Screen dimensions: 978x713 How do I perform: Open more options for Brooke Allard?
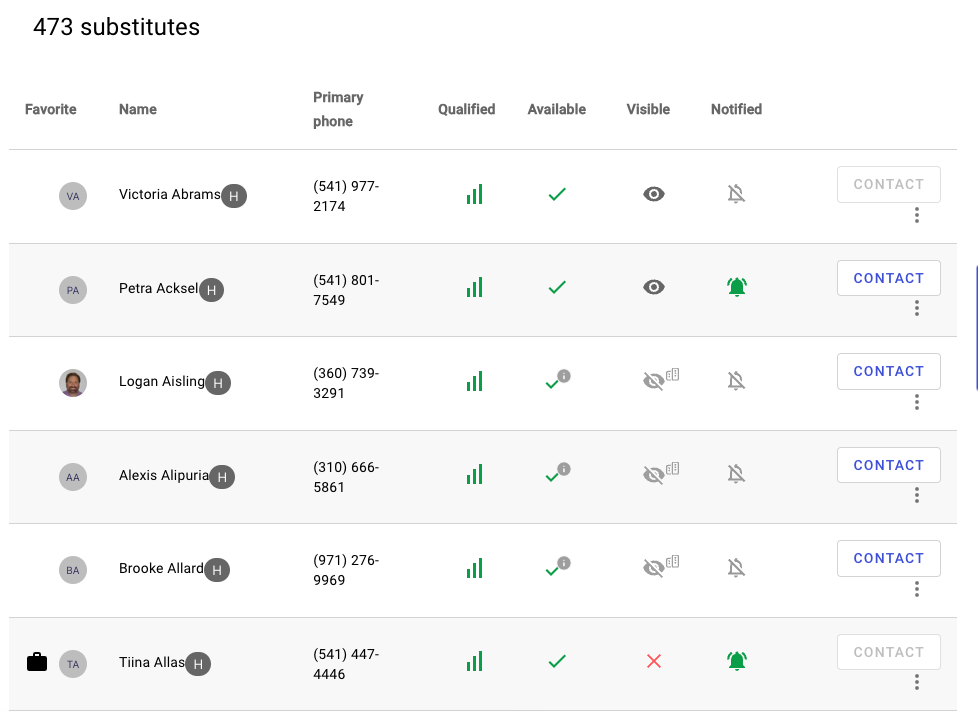(917, 589)
